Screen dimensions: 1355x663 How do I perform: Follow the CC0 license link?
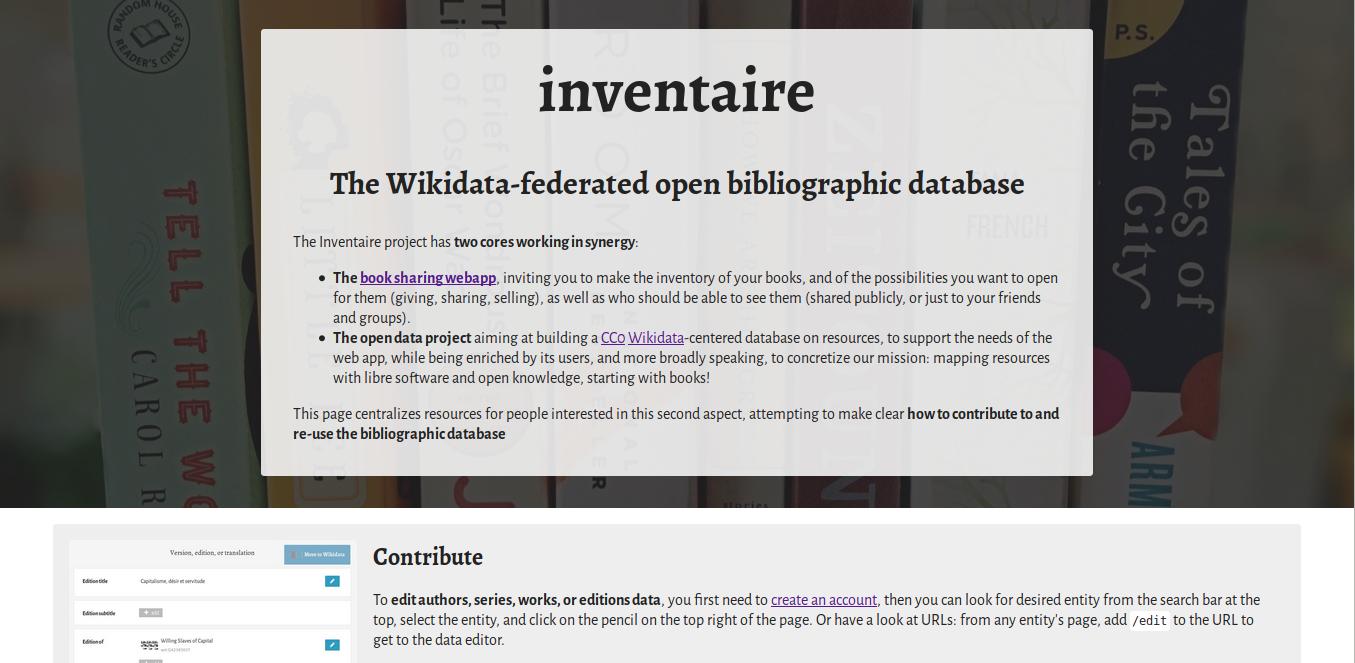point(612,338)
